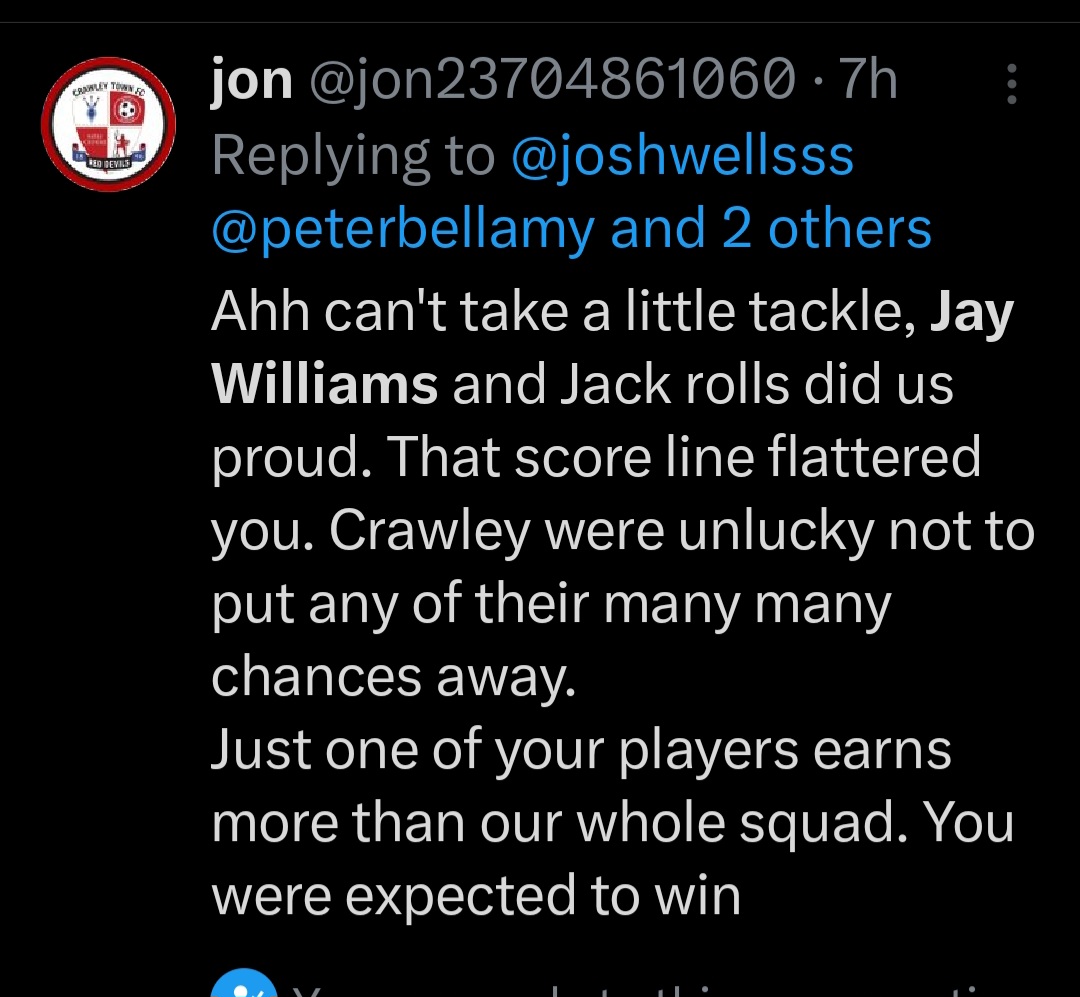Image resolution: width=1080 pixels, height=997 pixels.
Task: Tap the 'Replying to' label
Action: coord(353,156)
